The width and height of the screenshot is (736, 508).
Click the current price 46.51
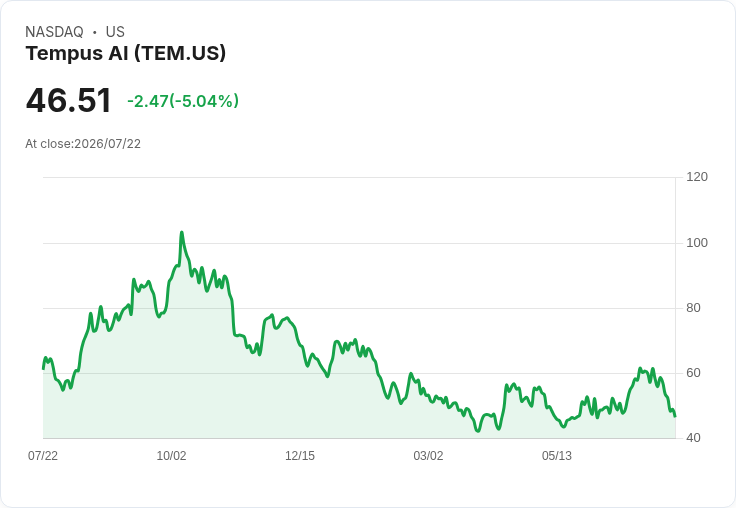pos(69,100)
